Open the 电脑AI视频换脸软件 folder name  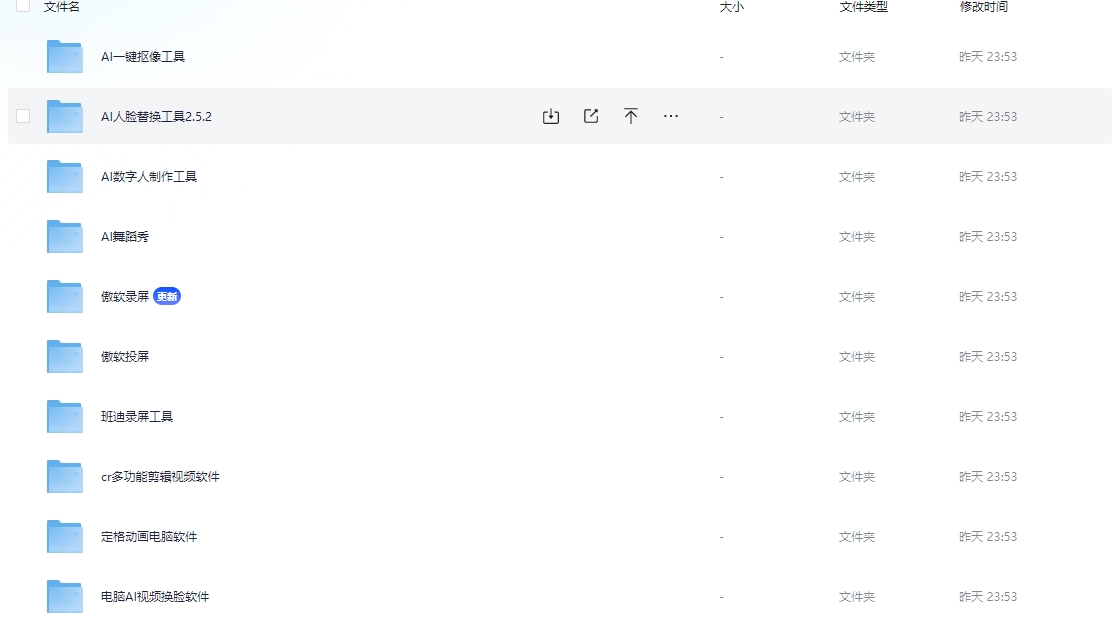(x=155, y=597)
